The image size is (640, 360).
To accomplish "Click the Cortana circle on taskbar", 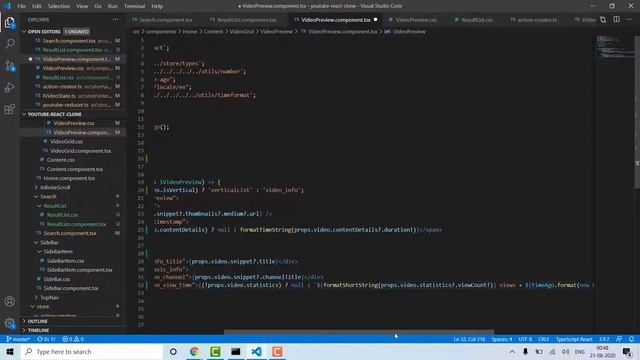I will 173,351.
